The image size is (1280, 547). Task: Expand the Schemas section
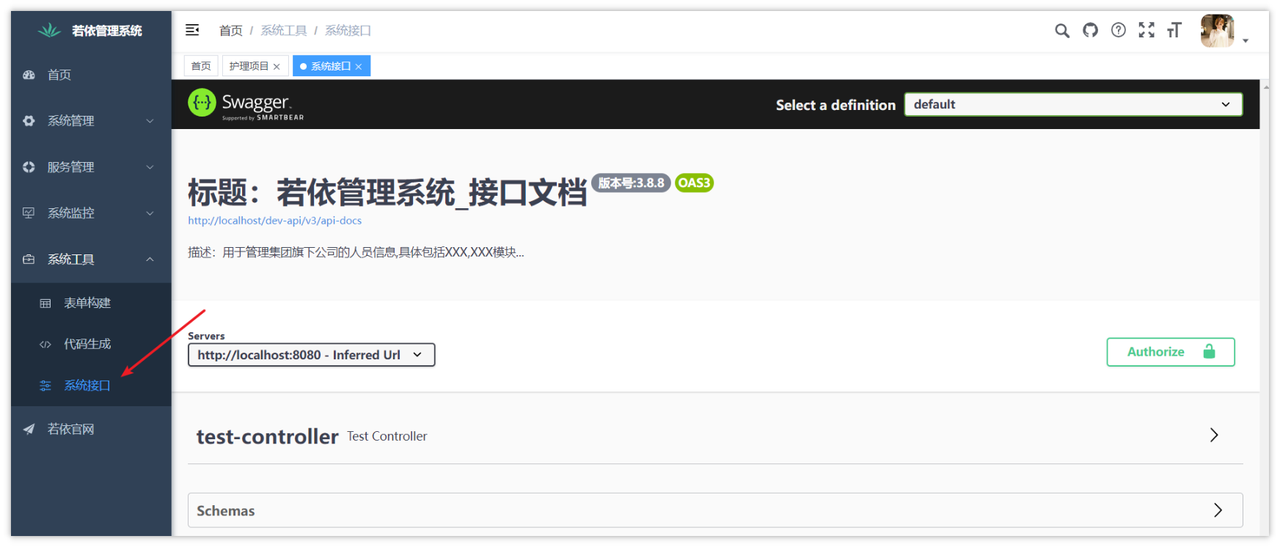pos(715,510)
